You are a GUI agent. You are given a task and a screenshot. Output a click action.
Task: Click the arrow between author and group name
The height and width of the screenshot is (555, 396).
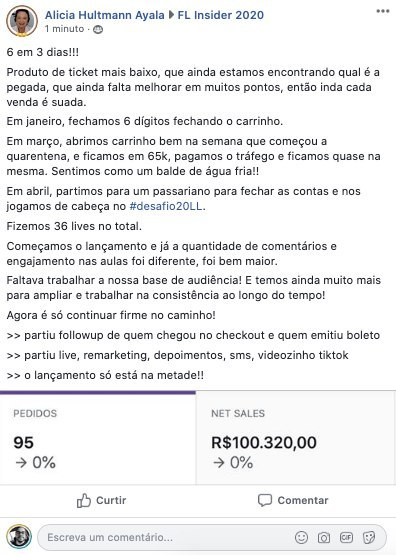pyautogui.click(x=171, y=15)
